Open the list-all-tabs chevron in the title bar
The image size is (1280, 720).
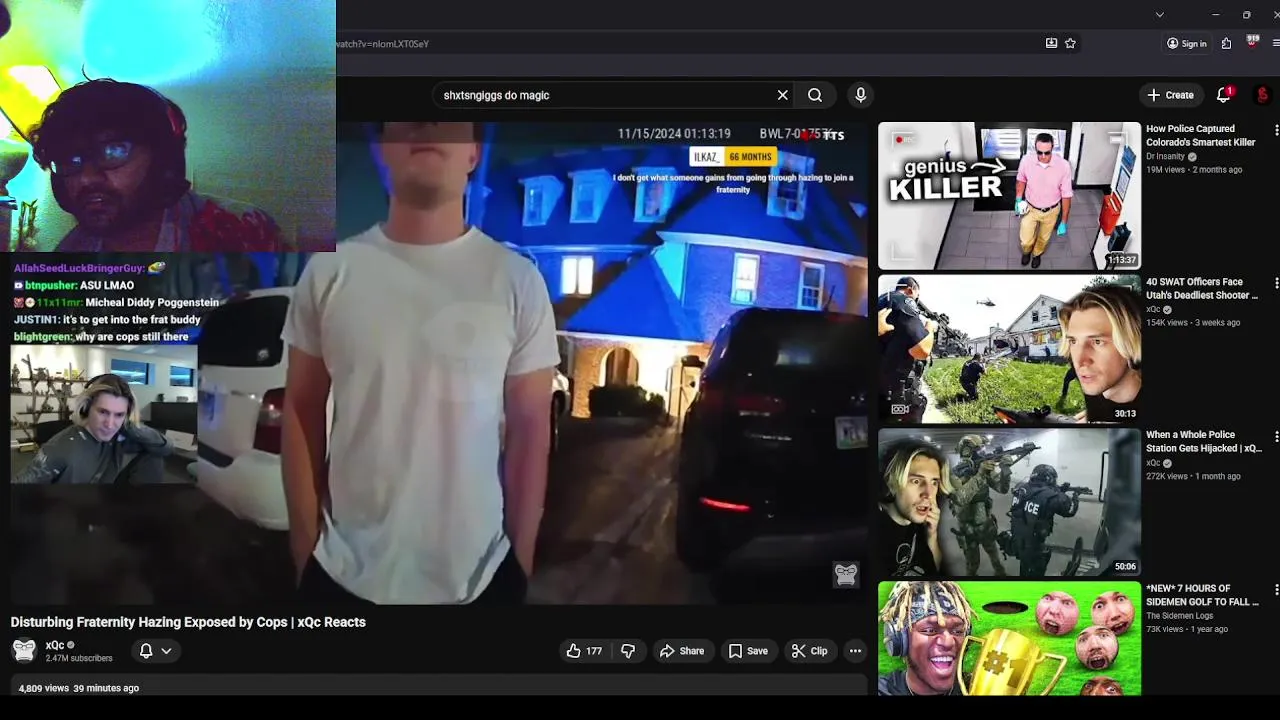[1159, 15]
